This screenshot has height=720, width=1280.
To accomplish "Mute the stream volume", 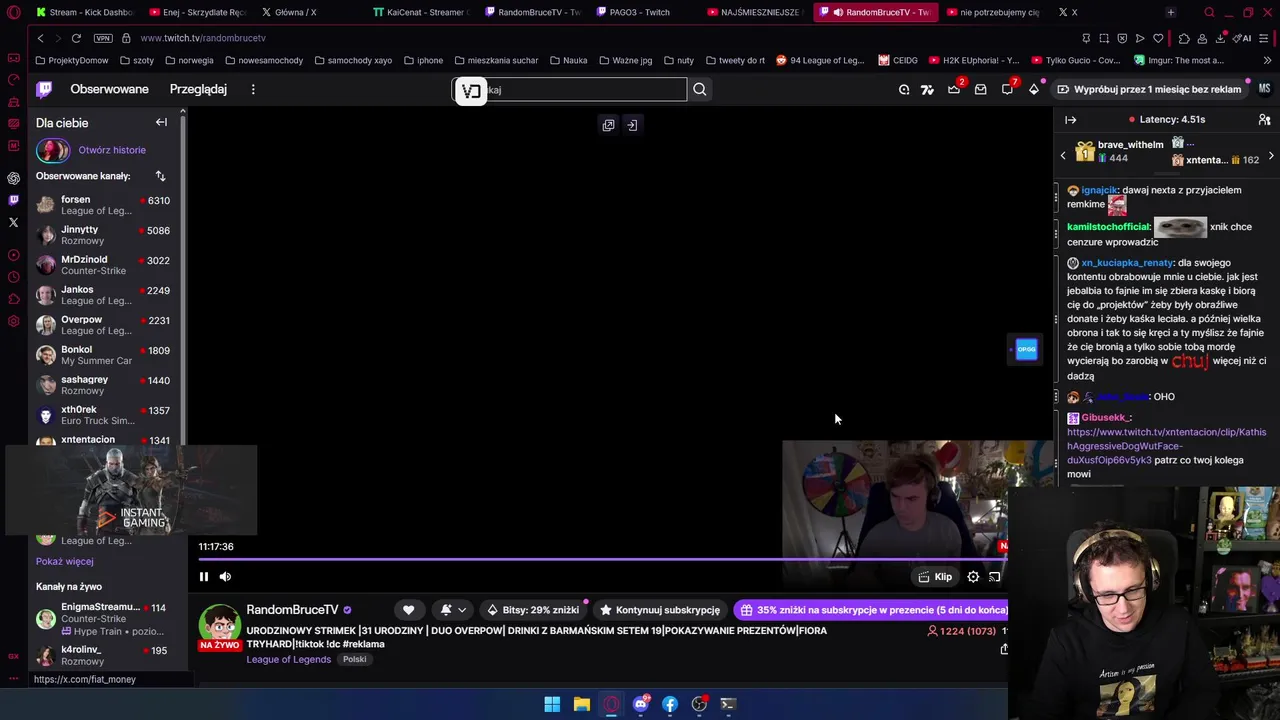I will [x=225, y=576].
